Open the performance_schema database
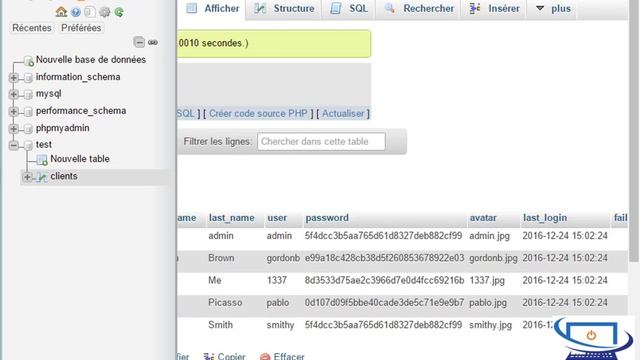The width and height of the screenshot is (640, 360). [81, 111]
